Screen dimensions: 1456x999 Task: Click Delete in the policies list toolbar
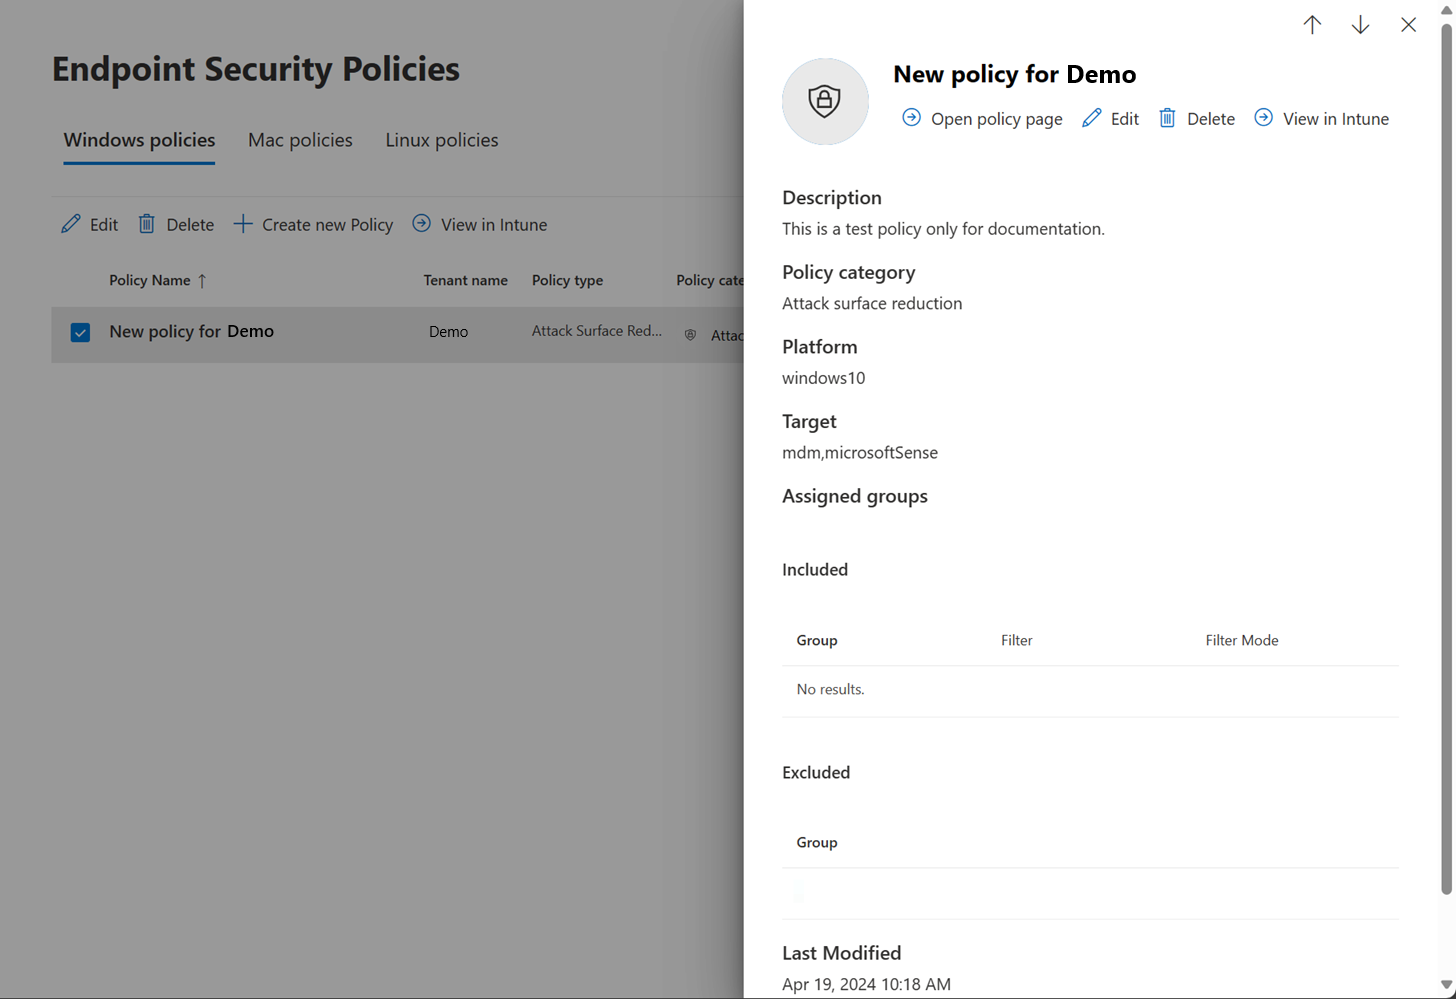point(176,224)
